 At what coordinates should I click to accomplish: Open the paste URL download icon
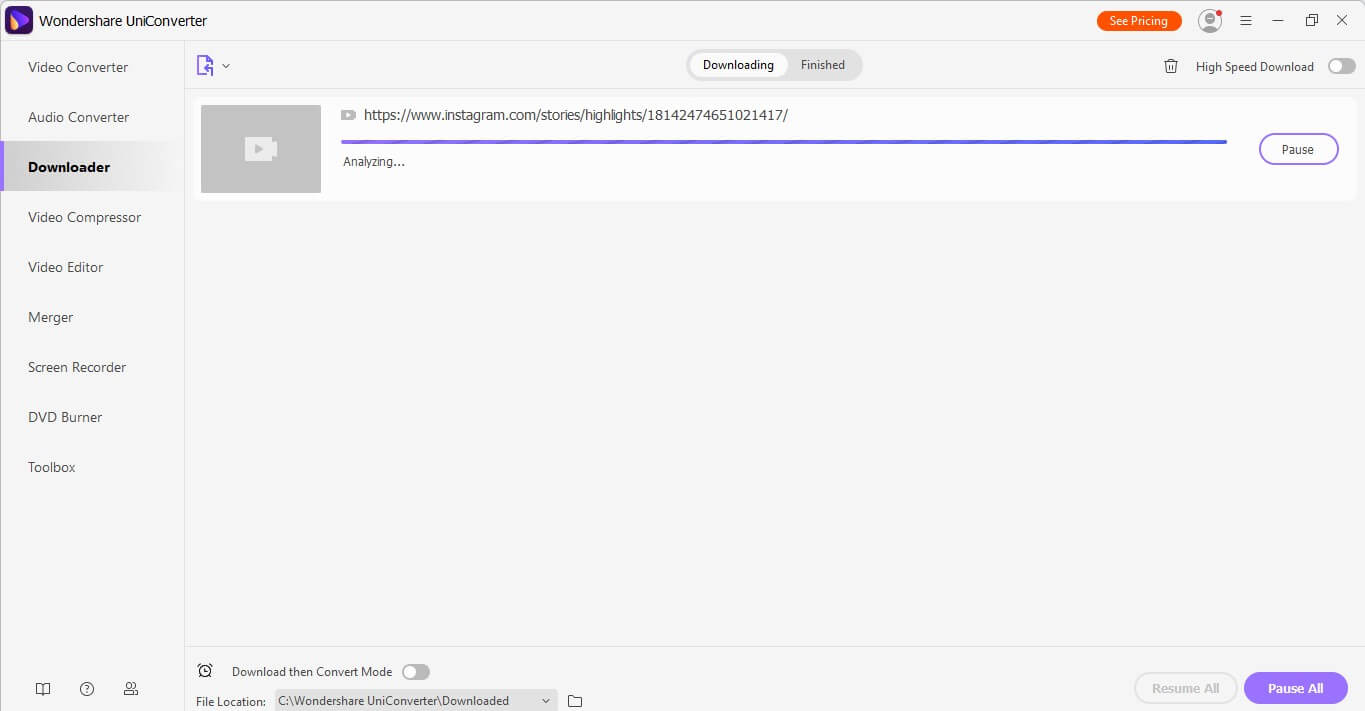[205, 66]
